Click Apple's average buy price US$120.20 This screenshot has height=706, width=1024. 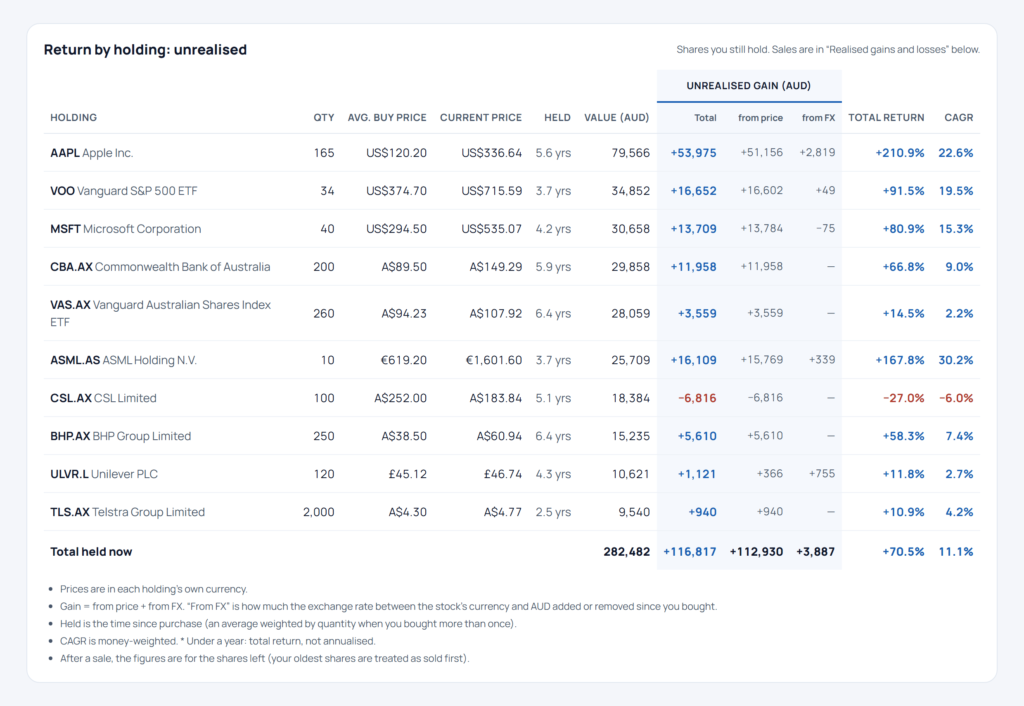click(396, 153)
